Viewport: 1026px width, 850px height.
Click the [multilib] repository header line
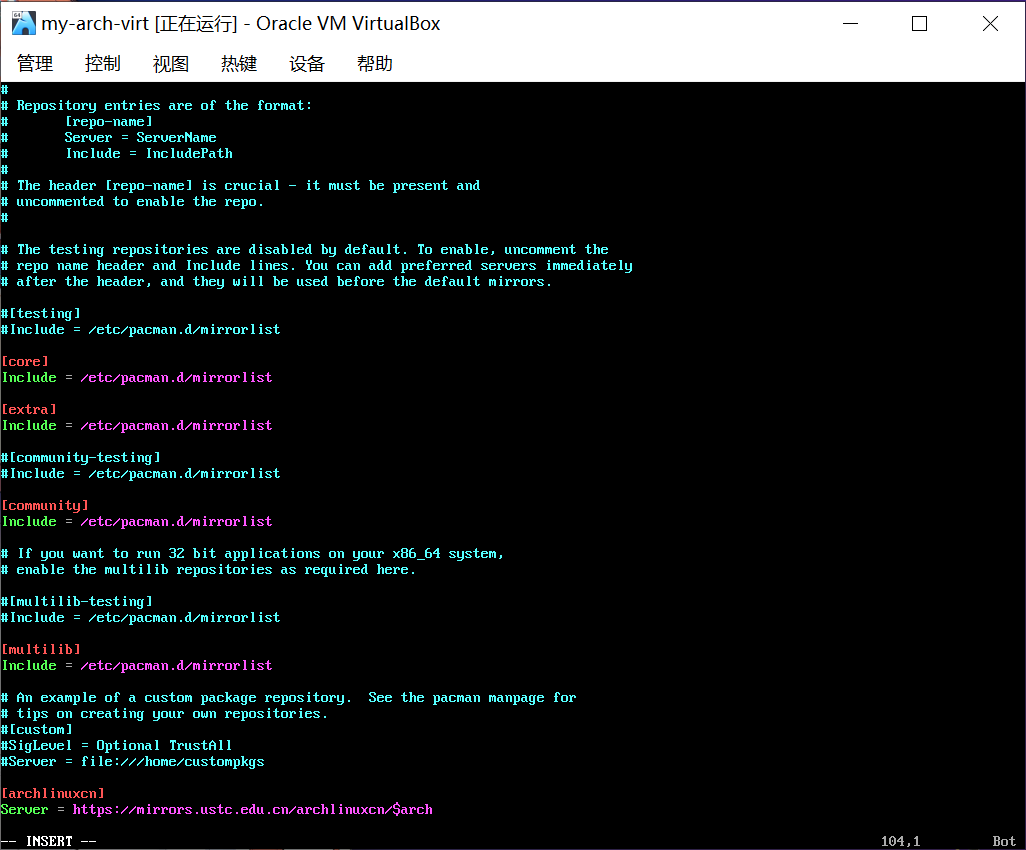click(41, 649)
